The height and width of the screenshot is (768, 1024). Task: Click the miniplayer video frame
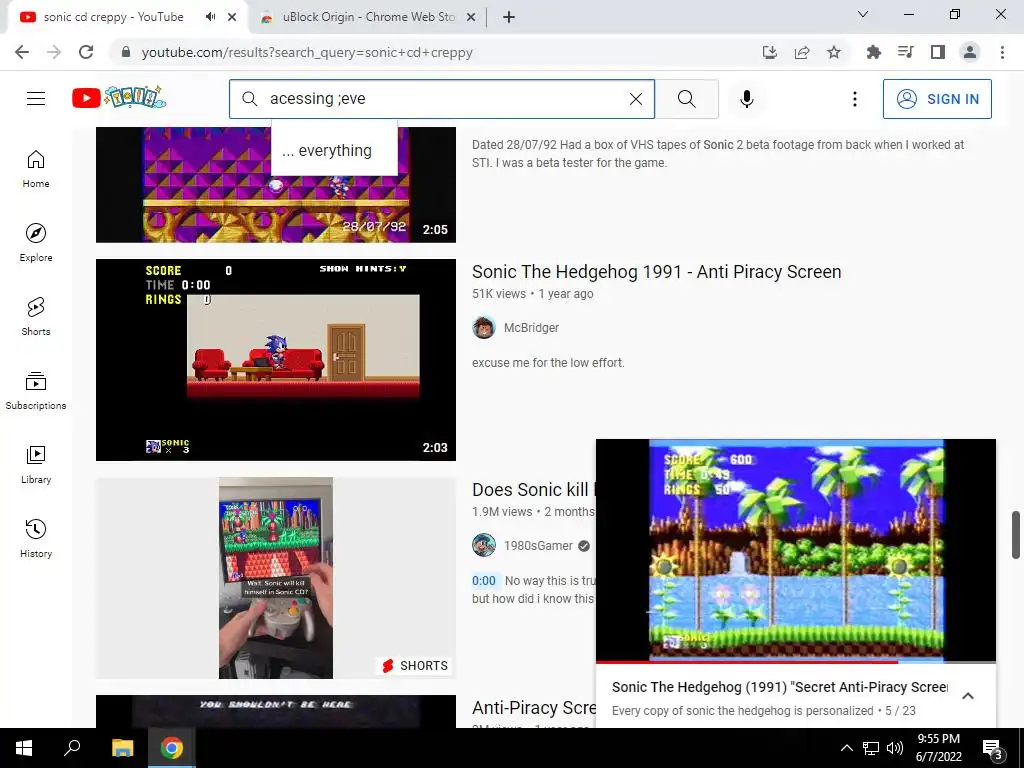point(796,550)
